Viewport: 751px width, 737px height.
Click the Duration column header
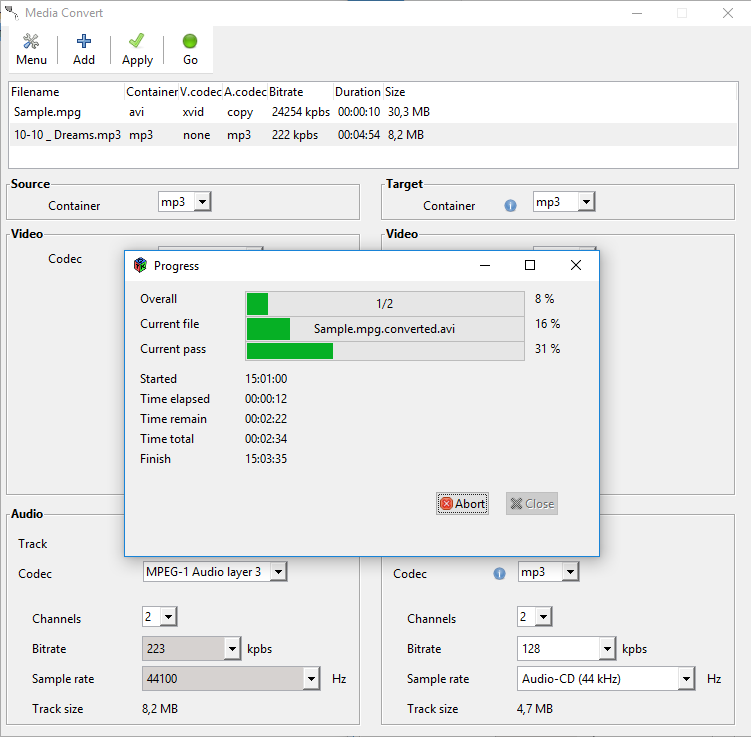tap(358, 91)
